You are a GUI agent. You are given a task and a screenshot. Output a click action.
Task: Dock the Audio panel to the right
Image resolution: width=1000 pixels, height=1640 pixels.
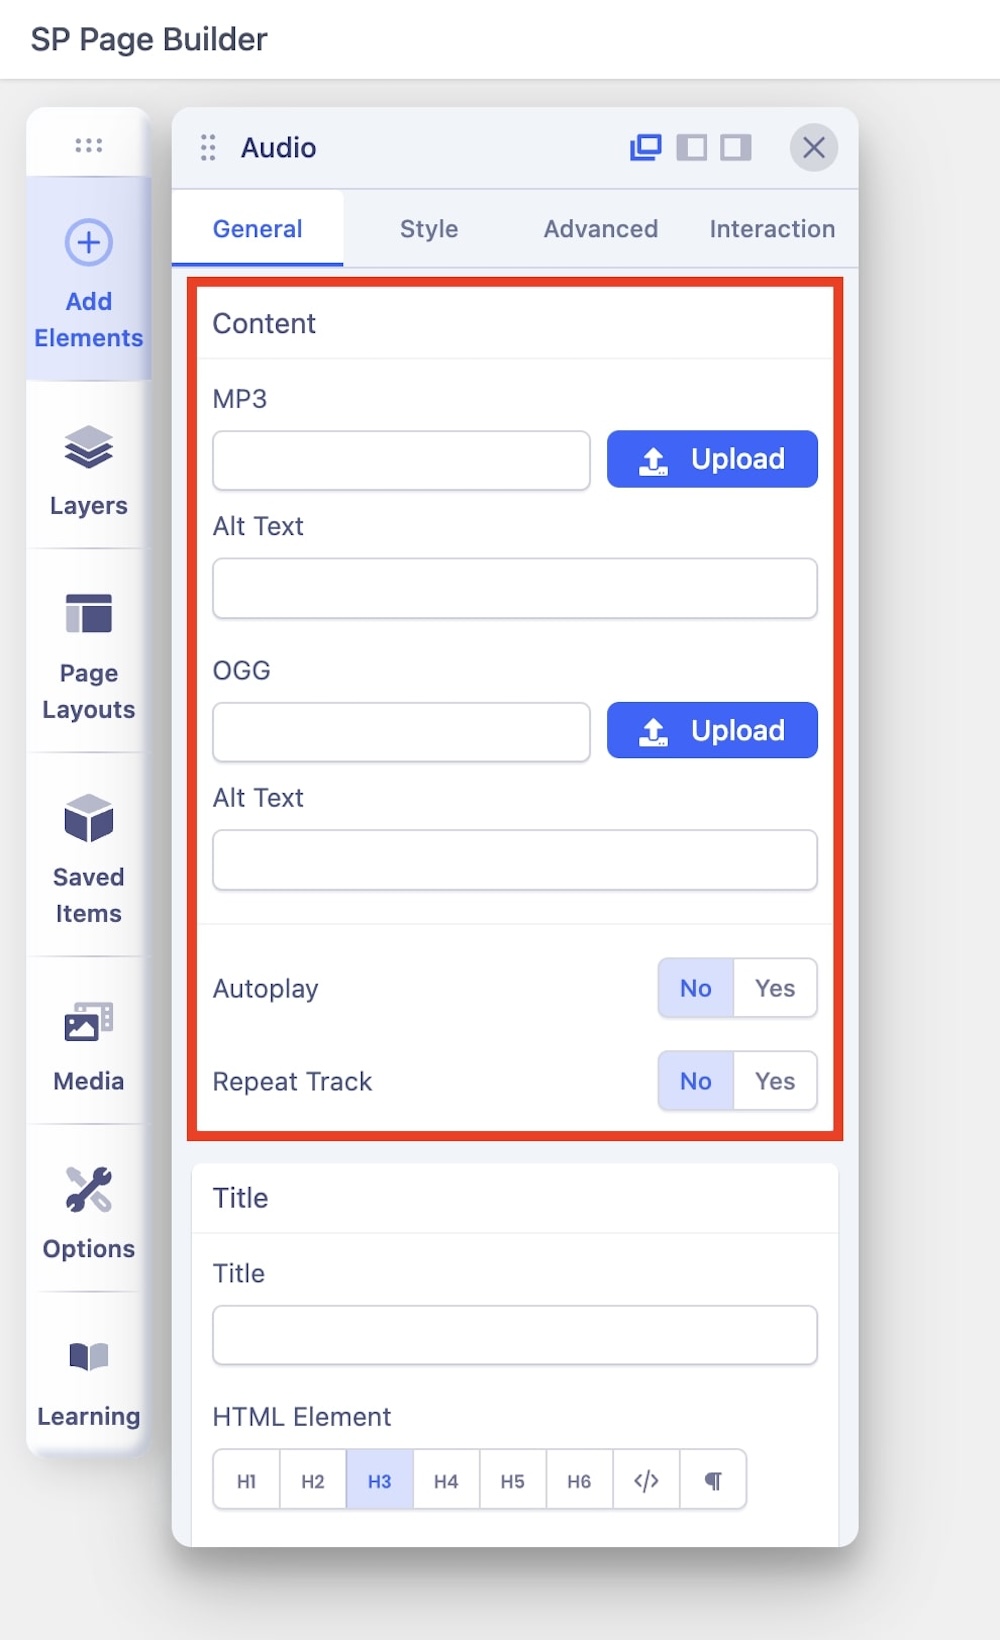coord(736,148)
